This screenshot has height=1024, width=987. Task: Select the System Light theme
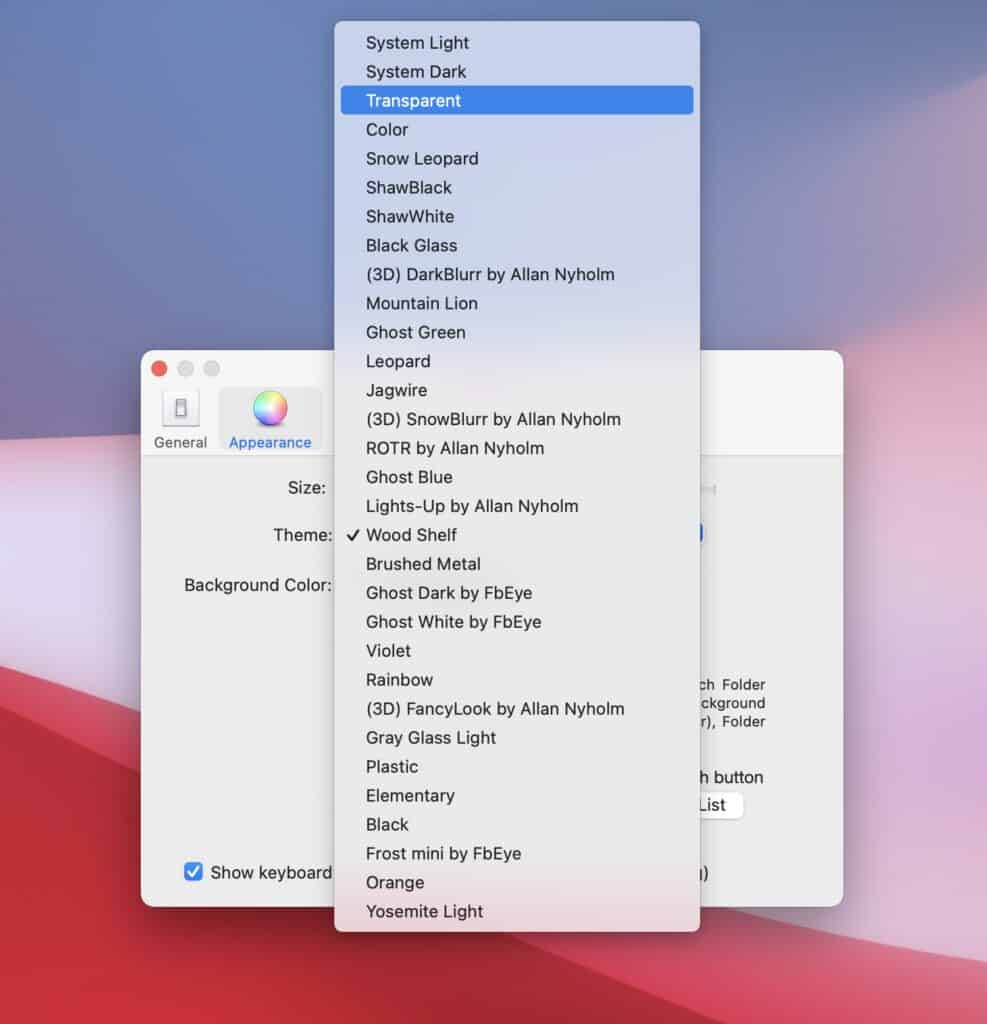417,43
